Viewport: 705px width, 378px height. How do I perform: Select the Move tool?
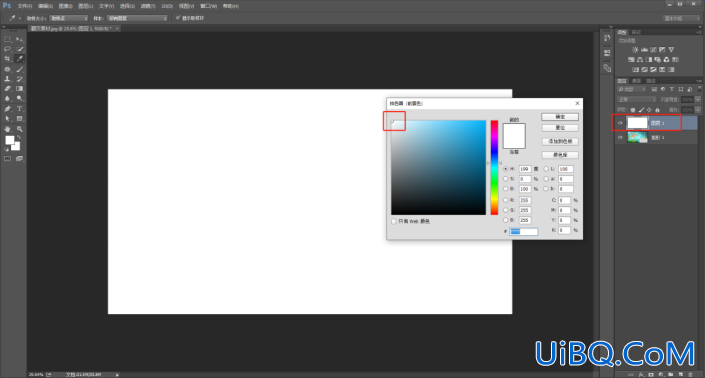point(20,39)
